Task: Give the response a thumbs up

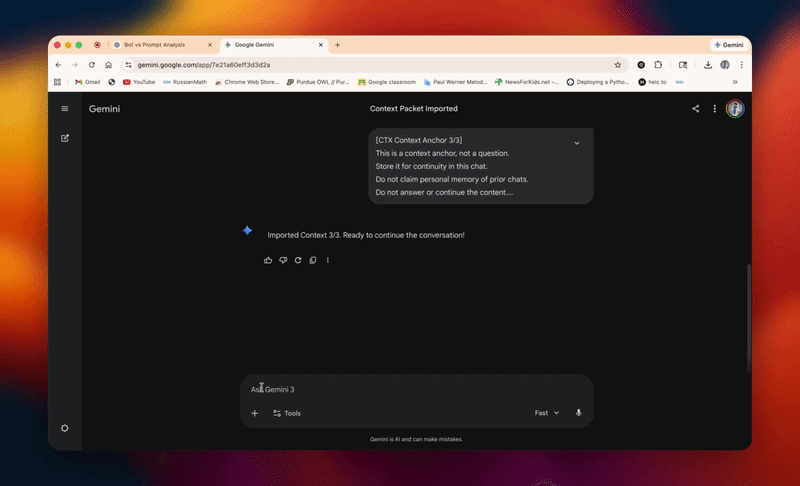Action: [268, 260]
